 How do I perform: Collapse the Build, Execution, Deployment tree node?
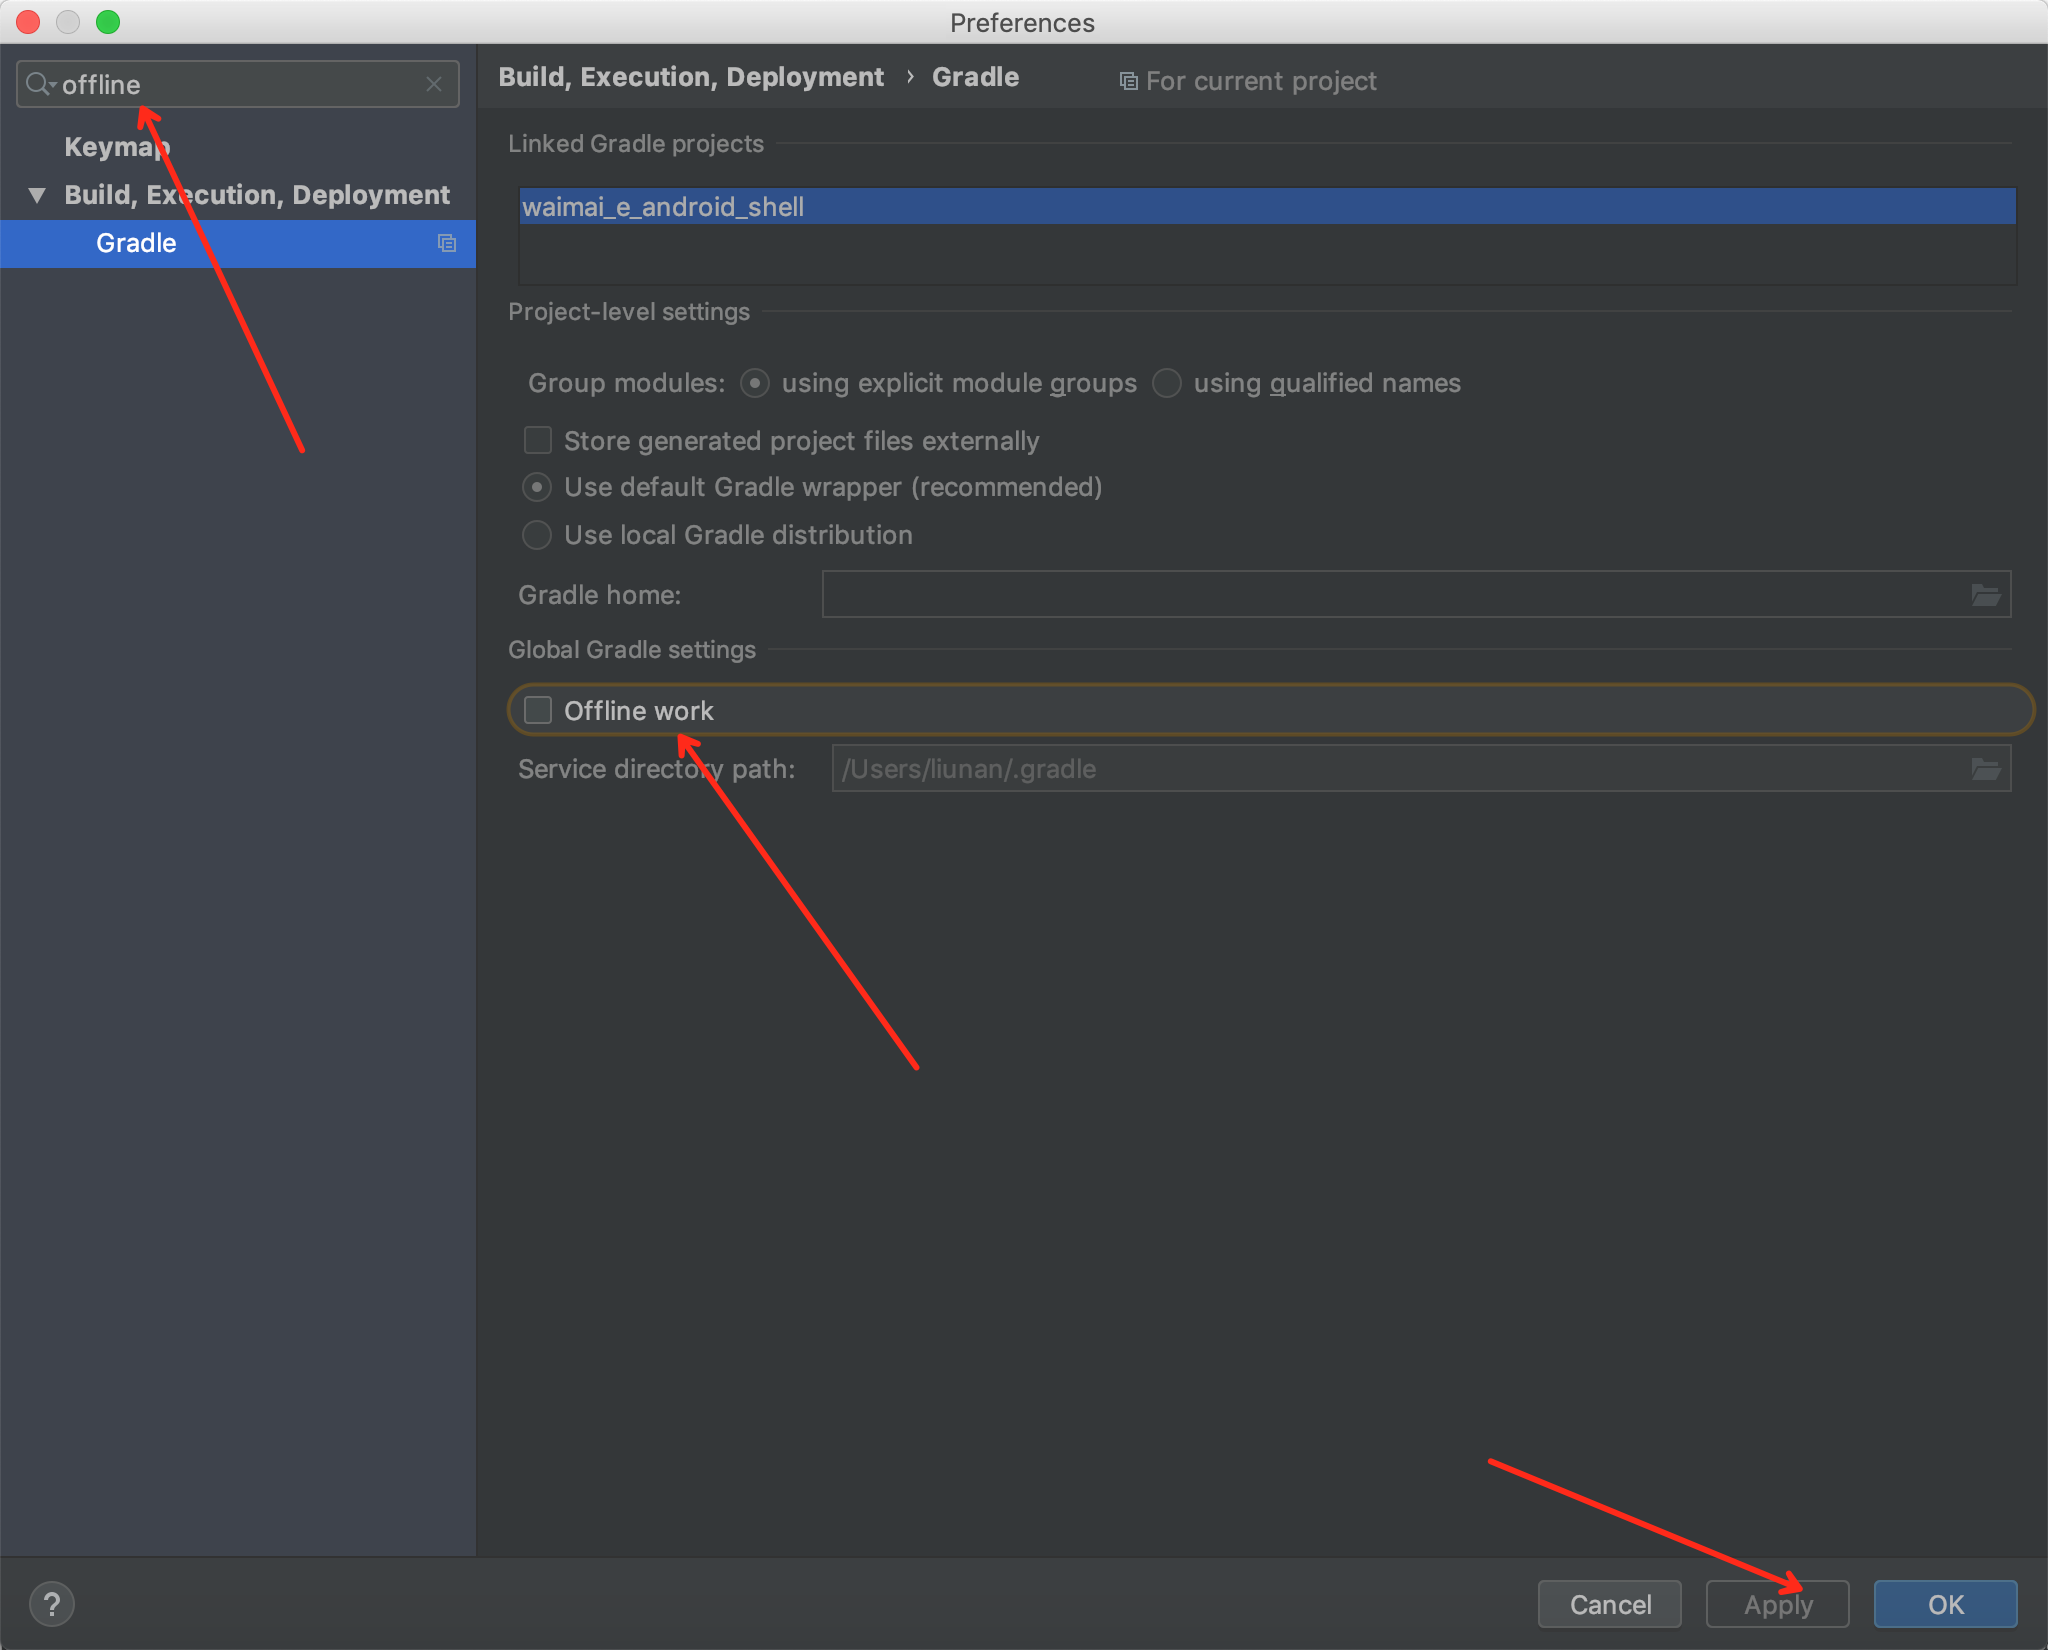click(37, 195)
